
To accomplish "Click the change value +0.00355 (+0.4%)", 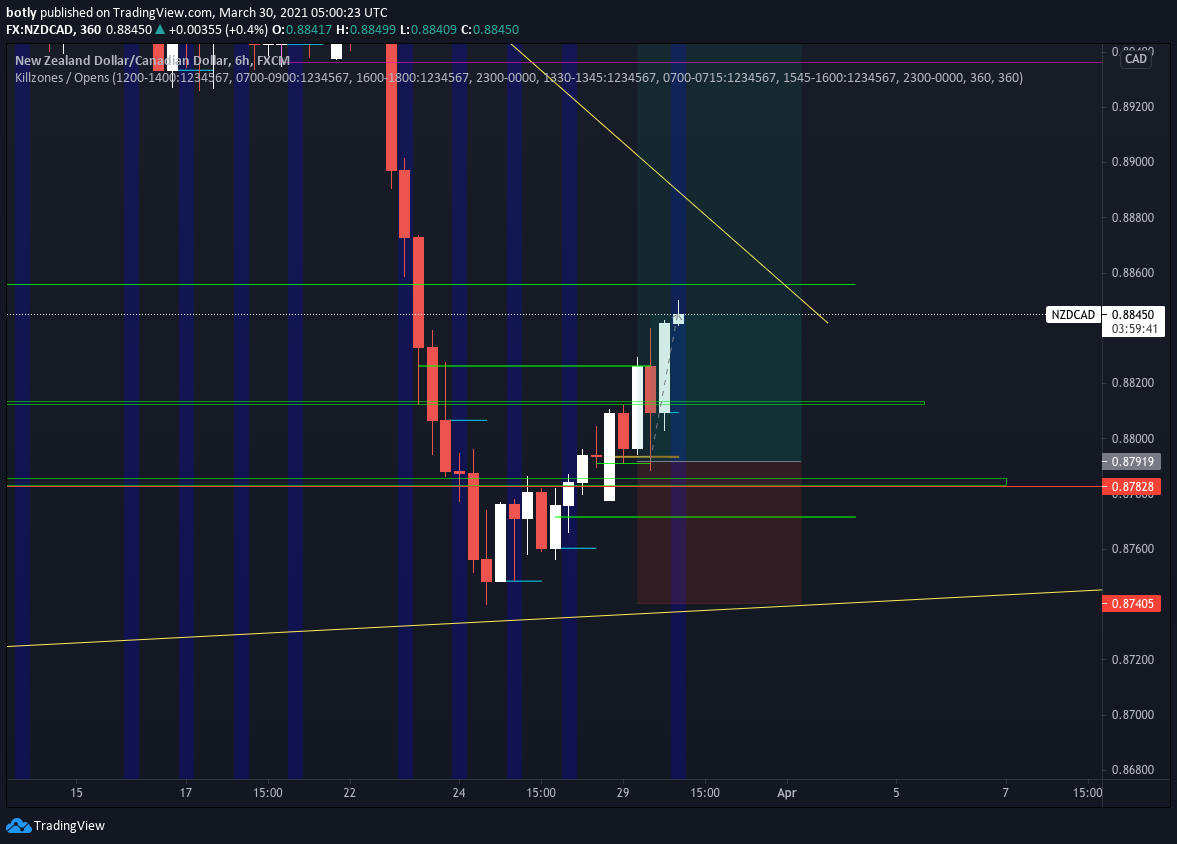I will tap(218, 30).
